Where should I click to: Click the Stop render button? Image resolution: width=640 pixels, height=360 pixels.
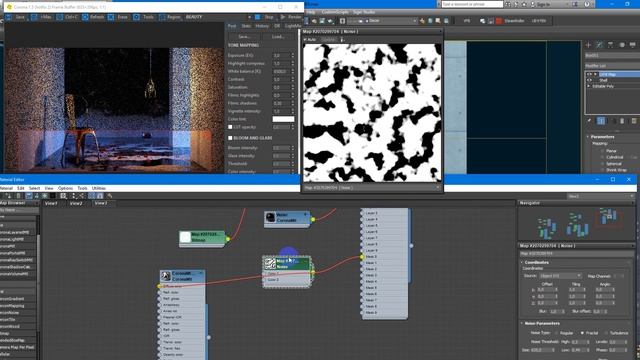pyautogui.click(x=264, y=17)
